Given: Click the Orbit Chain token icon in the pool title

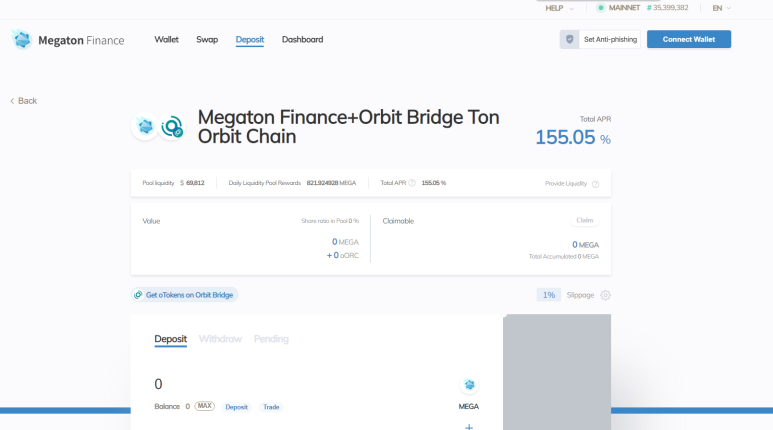Looking at the screenshot, I should (x=172, y=127).
